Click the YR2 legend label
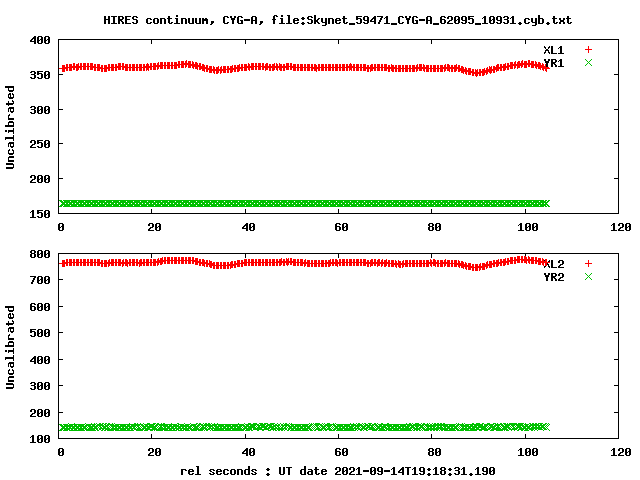 [553, 277]
